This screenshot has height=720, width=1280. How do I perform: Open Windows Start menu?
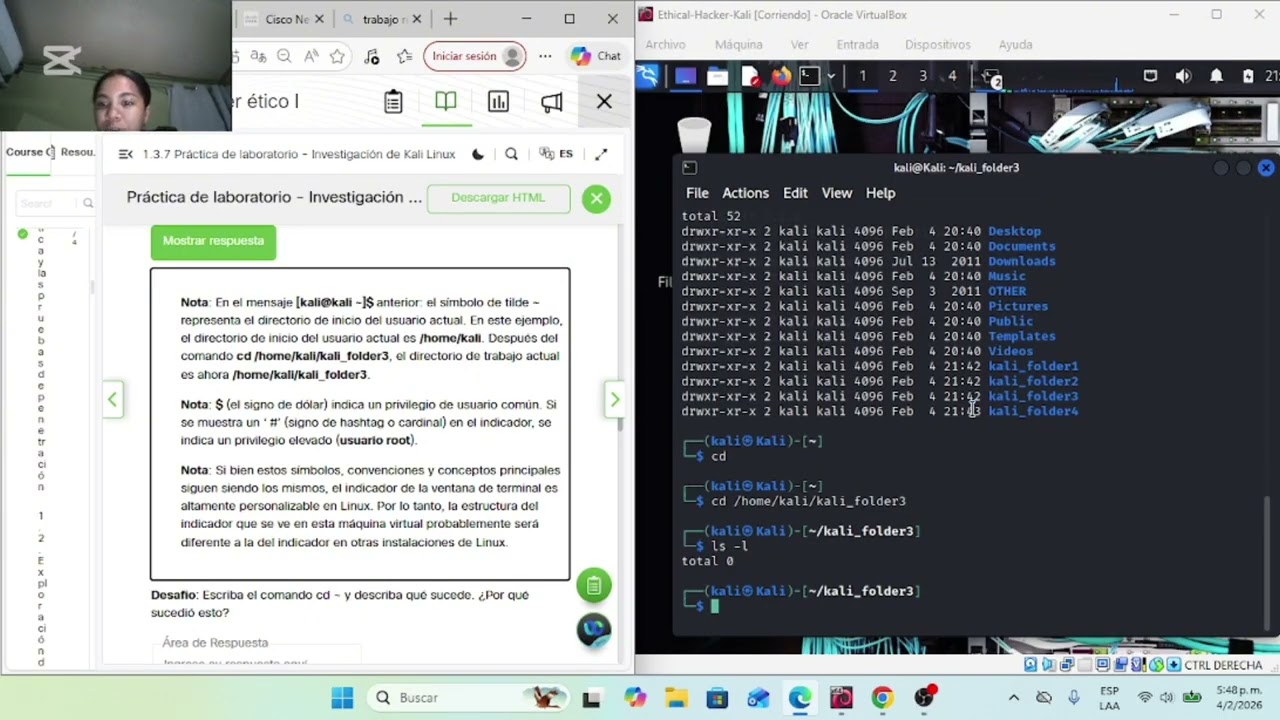[x=342, y=698]
